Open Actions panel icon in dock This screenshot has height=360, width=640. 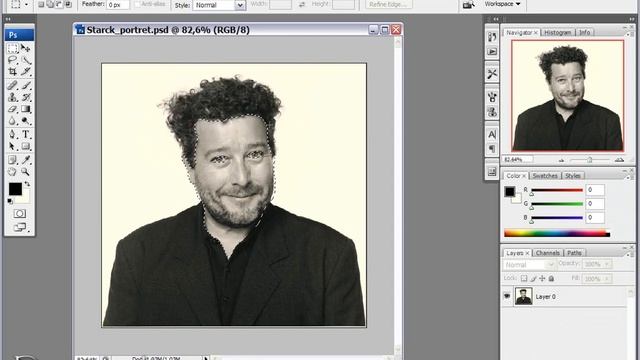[492, 51]
